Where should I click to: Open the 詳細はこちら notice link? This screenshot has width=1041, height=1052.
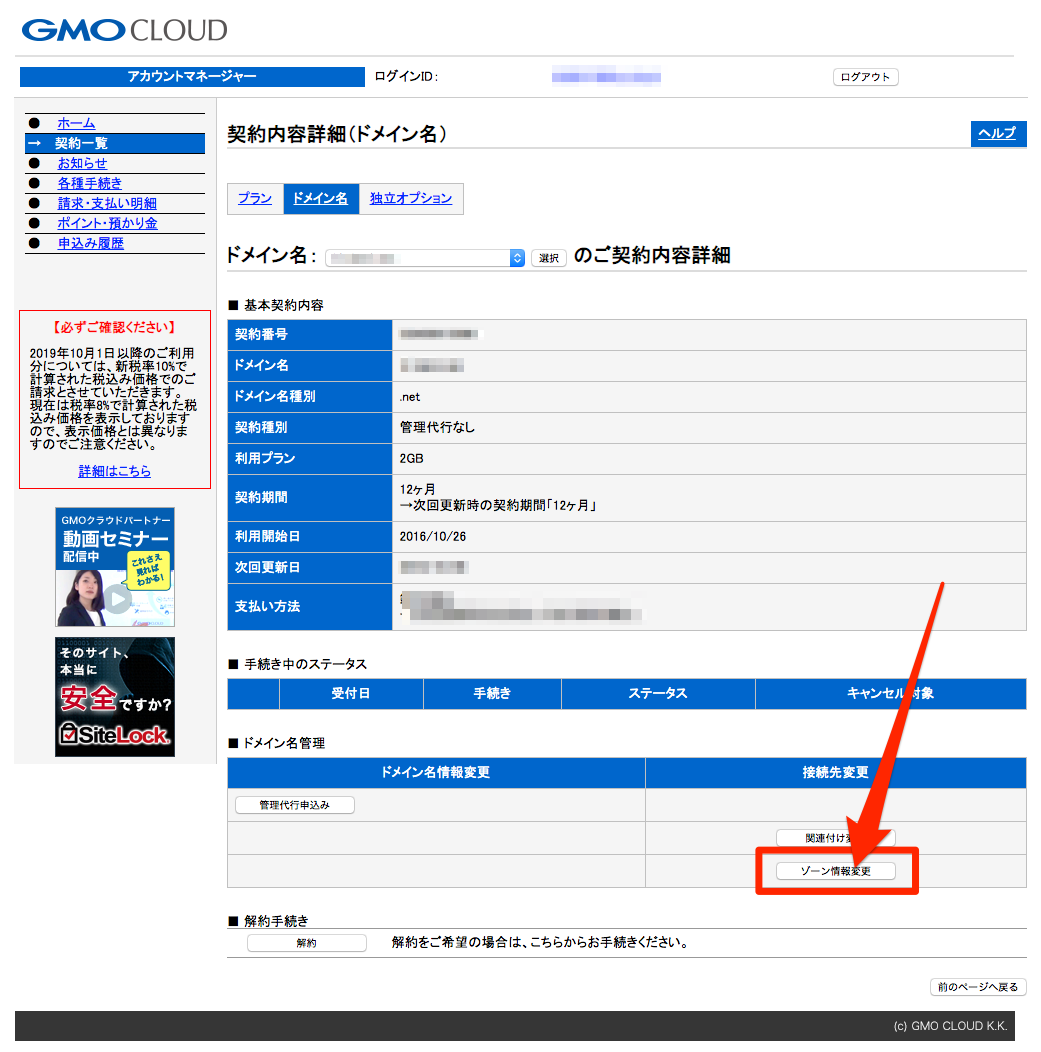point(115,471)
